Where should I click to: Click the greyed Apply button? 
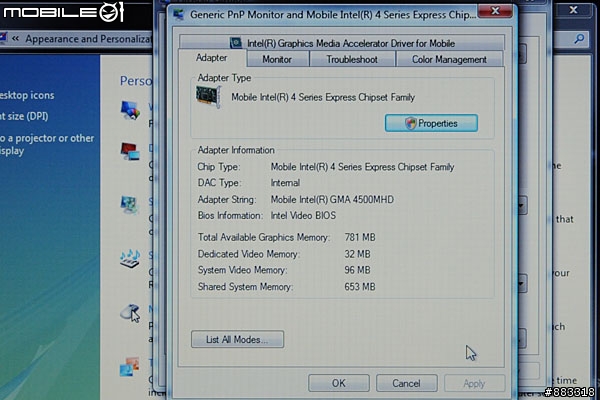[x=474, y=383]
